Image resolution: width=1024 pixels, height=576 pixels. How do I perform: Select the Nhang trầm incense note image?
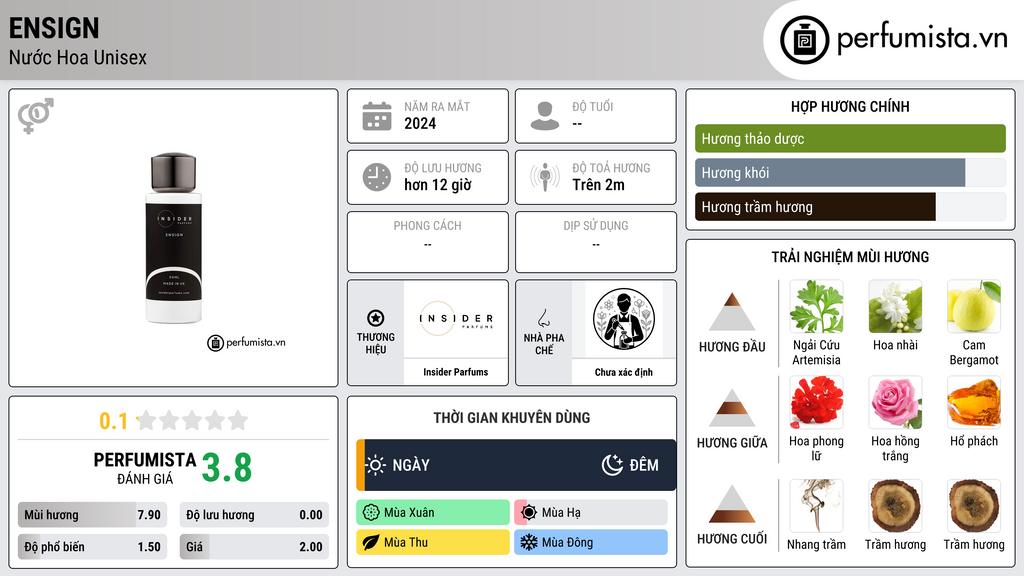tap(816, 506)
